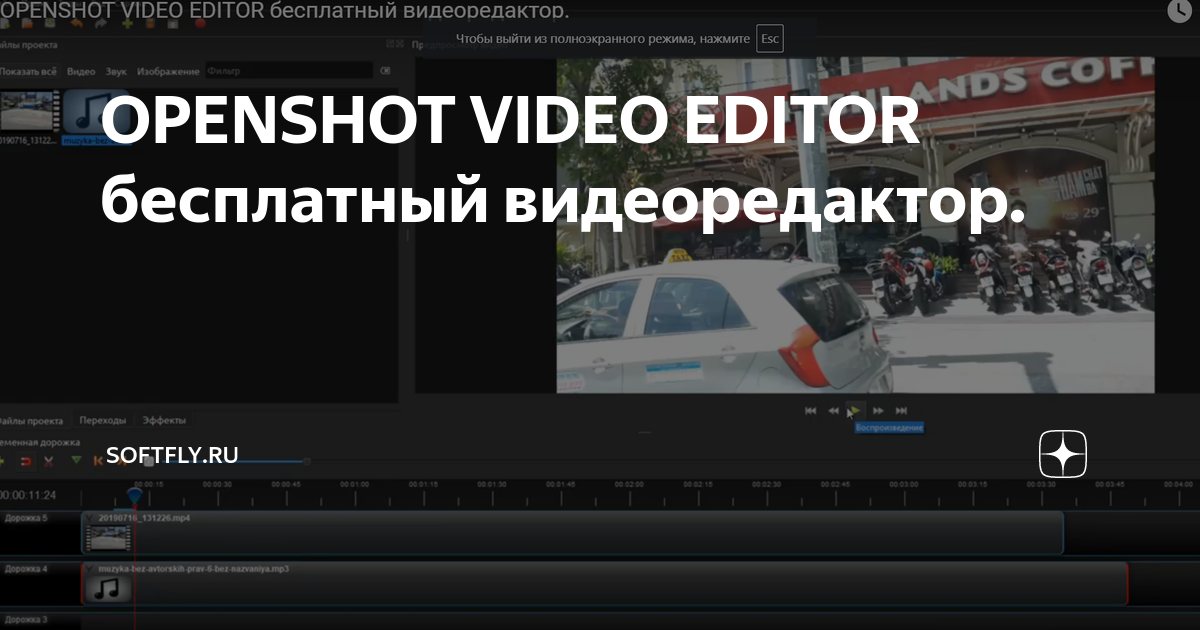Click the clock icon at top right corner
This screenshot has height=630, width=1200.
point(1181,11)
